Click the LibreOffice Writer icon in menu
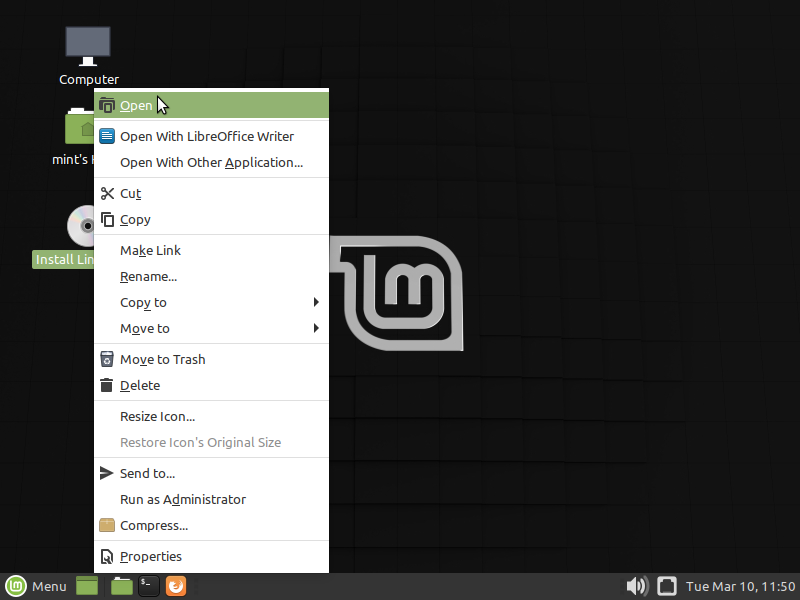Screen dimensions: 800x600 point(107,136)
